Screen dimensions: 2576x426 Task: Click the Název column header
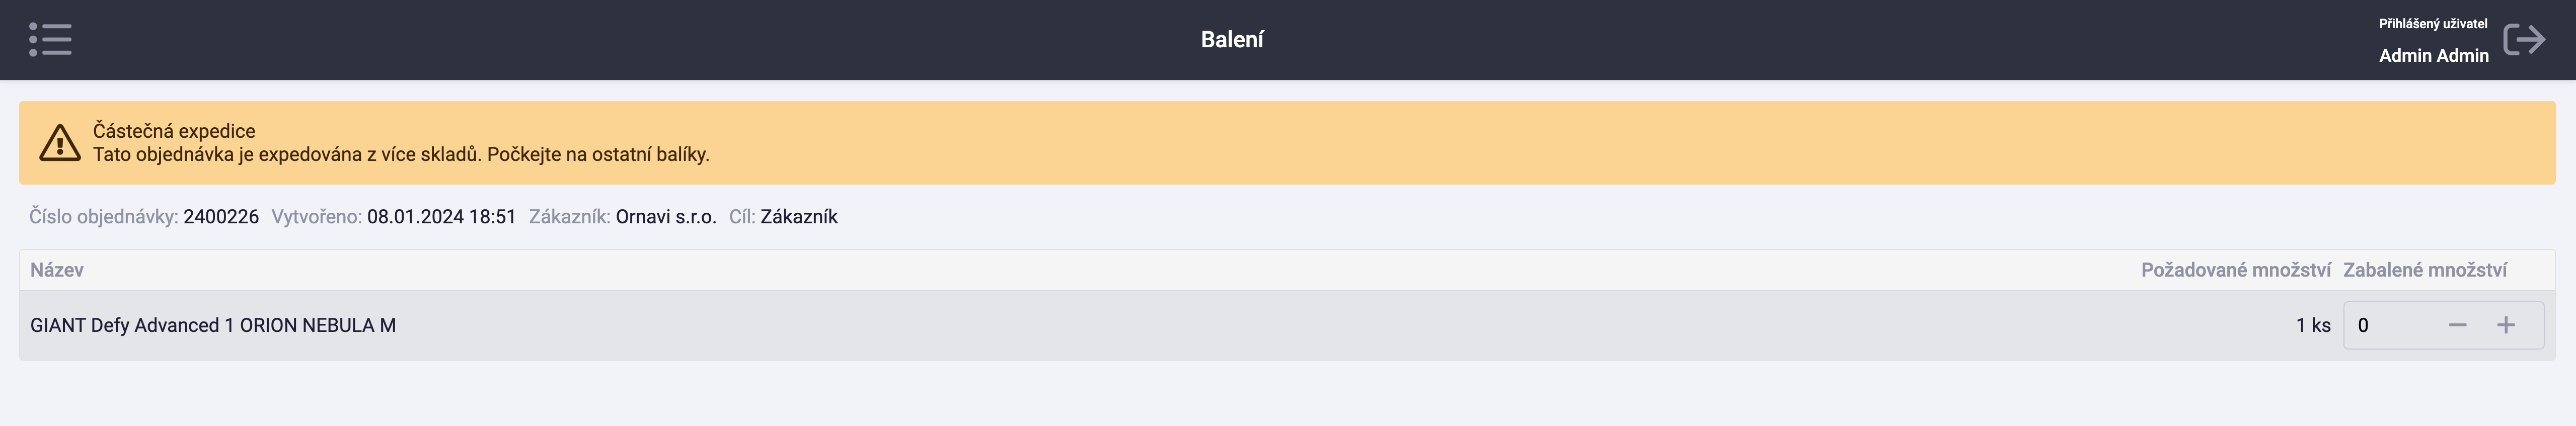click(x=57, y=270)
